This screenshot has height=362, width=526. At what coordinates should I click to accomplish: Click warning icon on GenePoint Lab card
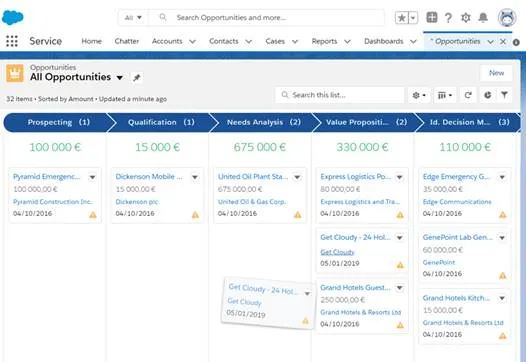[503, 275]
